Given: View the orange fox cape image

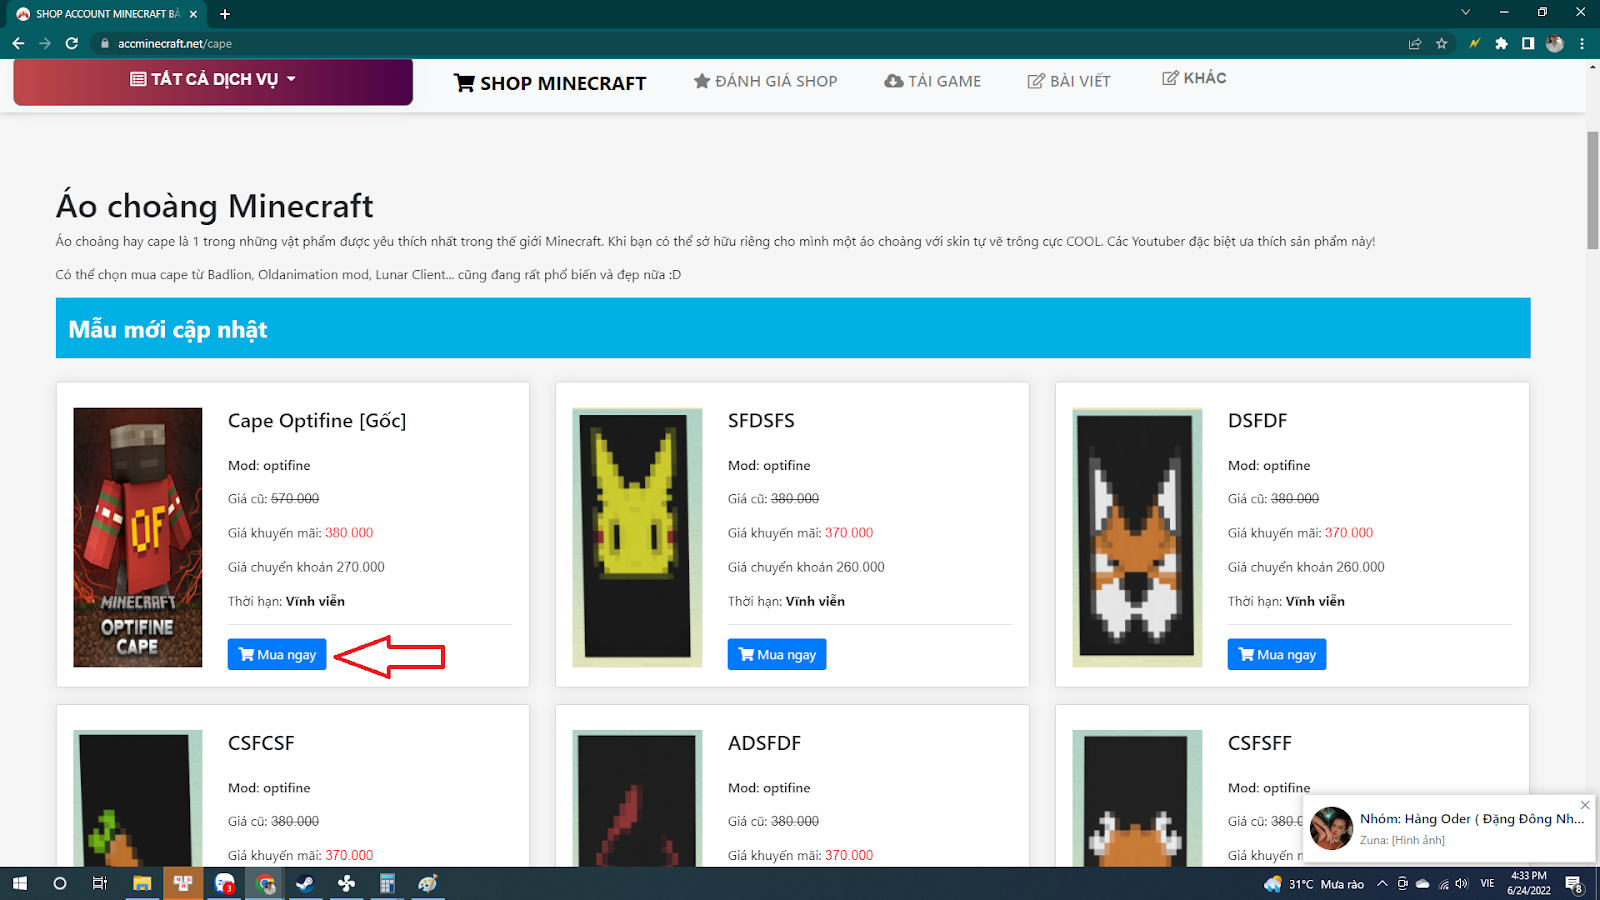Looking at the screenshot, I should pos(1138,537).
